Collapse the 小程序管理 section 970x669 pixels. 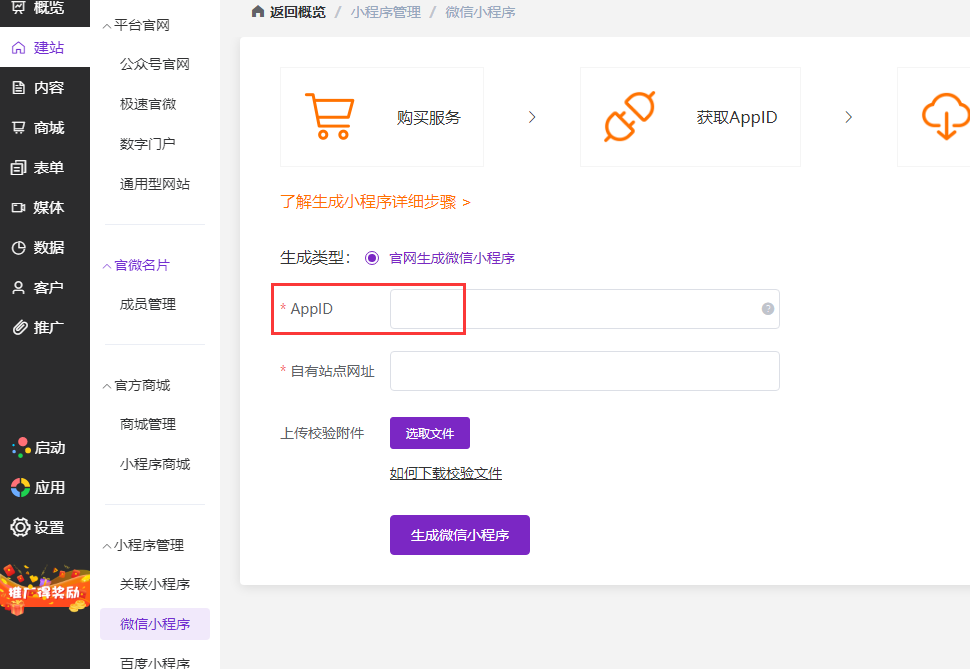pos(106,545)
